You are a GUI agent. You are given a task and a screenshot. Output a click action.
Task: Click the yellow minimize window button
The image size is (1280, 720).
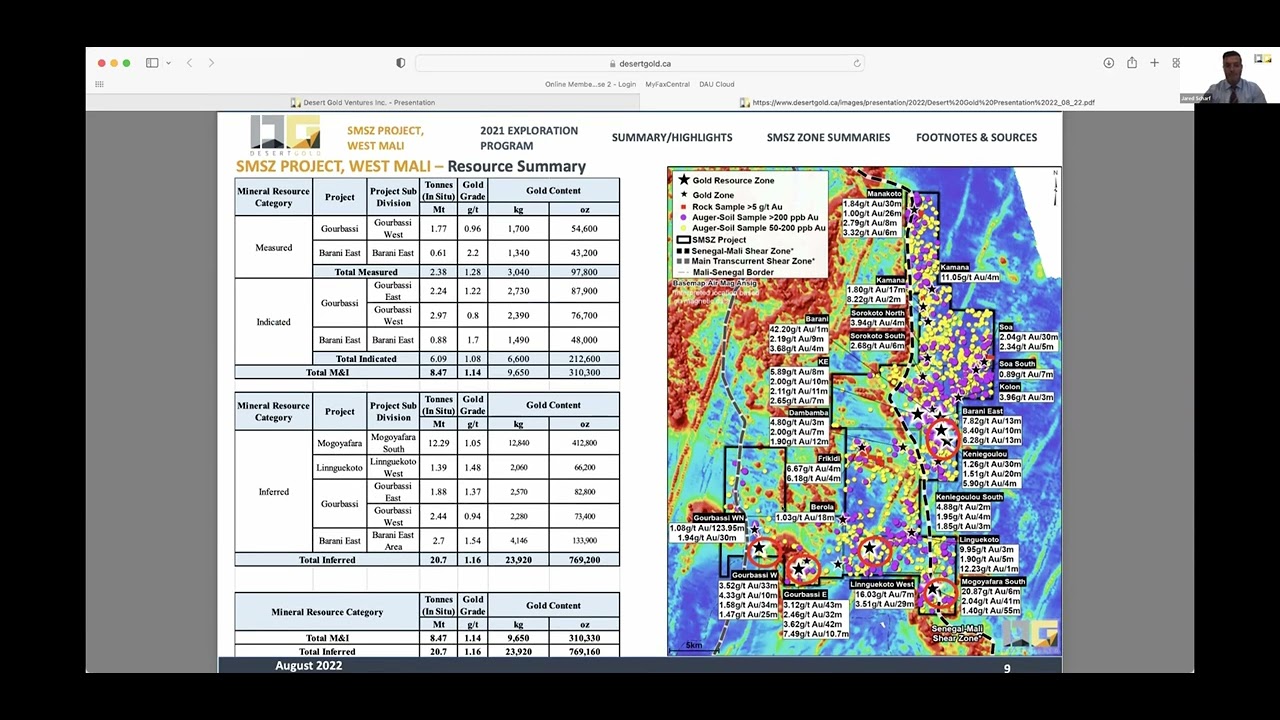click(114, 63)
